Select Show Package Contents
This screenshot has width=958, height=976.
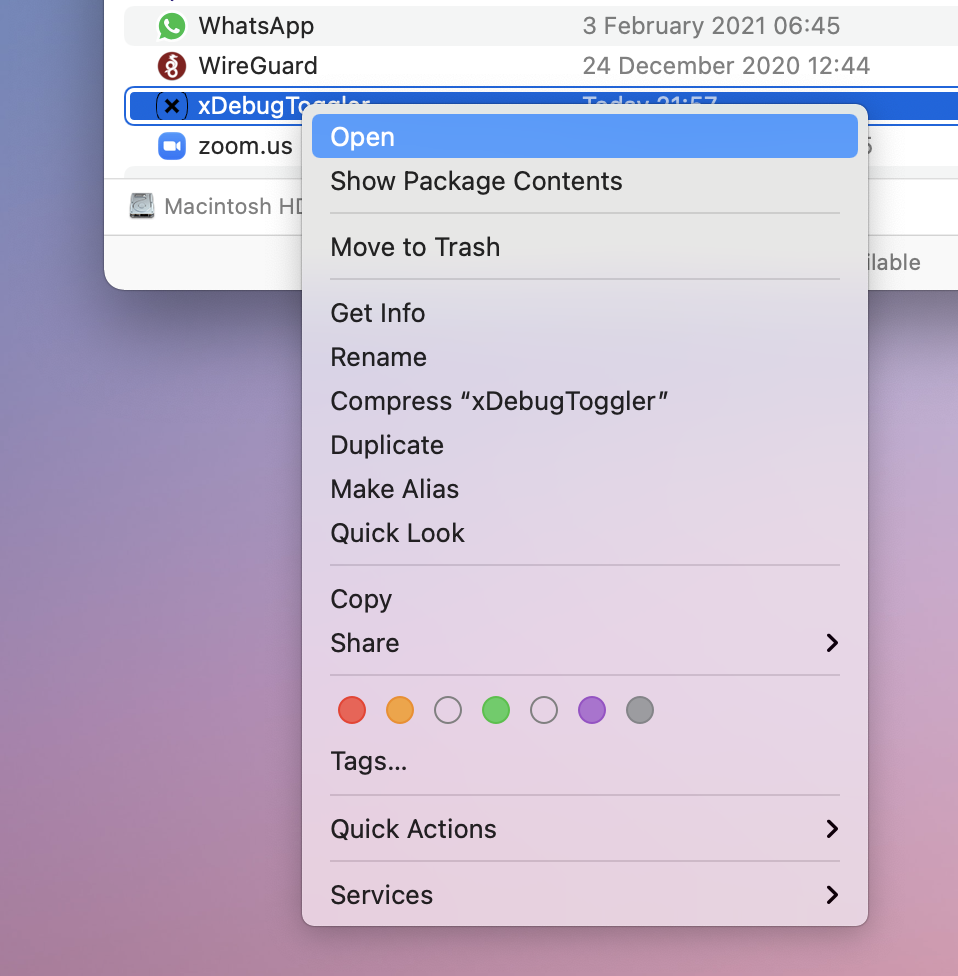pyautogui.click(x=585, y=181)
